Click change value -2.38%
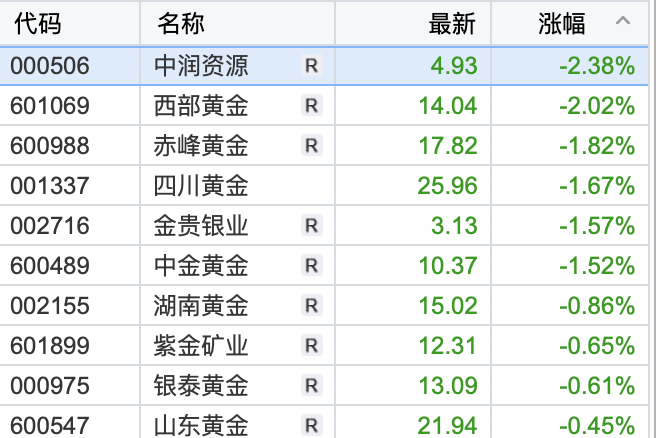 click(597, 66)
